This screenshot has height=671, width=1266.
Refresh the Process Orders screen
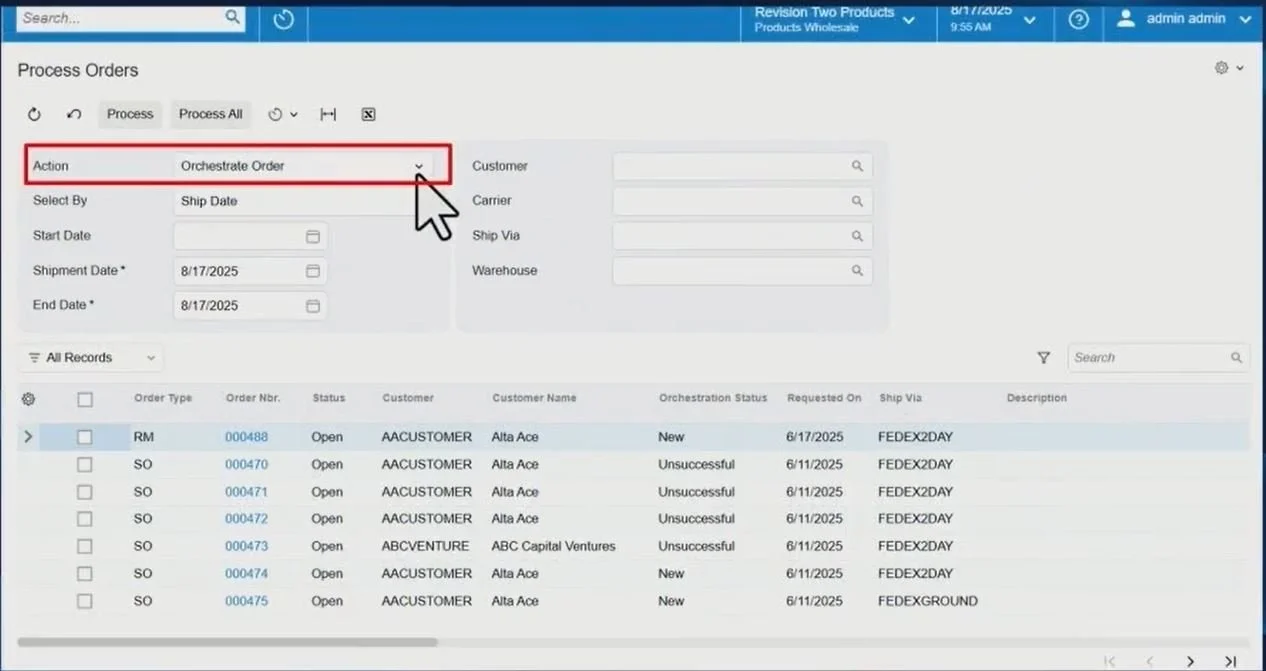click(33, 114)
